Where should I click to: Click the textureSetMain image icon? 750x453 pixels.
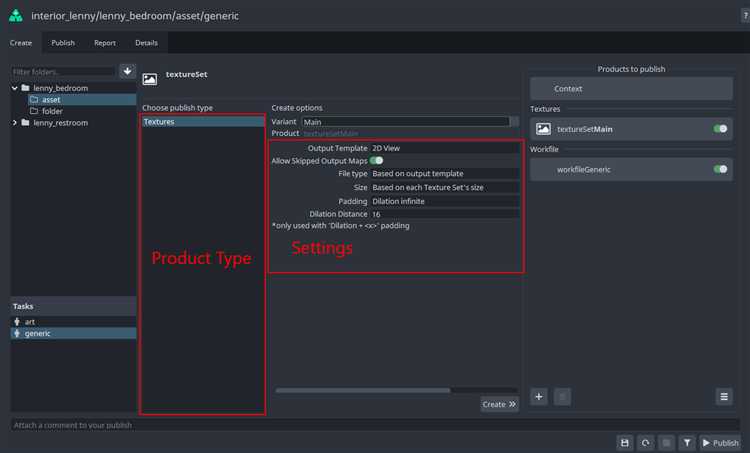pyautogui.click(x=543, y=129)
